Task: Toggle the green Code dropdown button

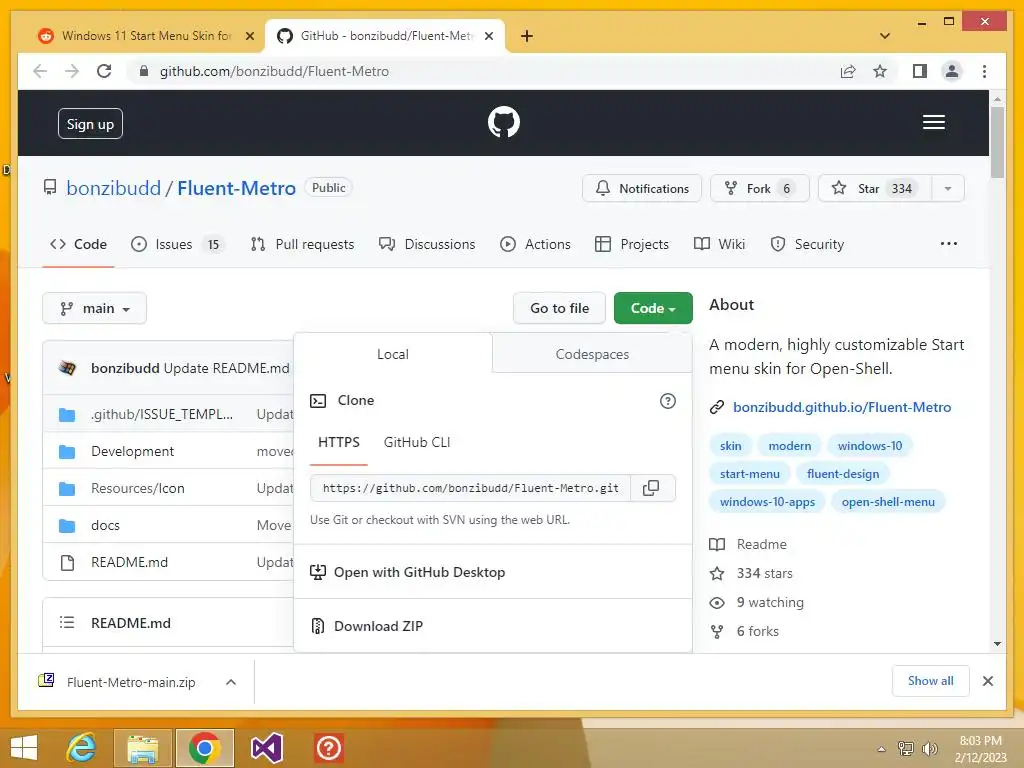Action: tap(653, 308)
